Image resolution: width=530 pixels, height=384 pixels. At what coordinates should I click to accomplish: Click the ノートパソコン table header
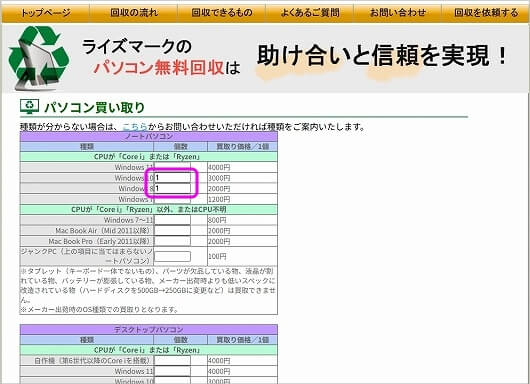click(149, 137)
